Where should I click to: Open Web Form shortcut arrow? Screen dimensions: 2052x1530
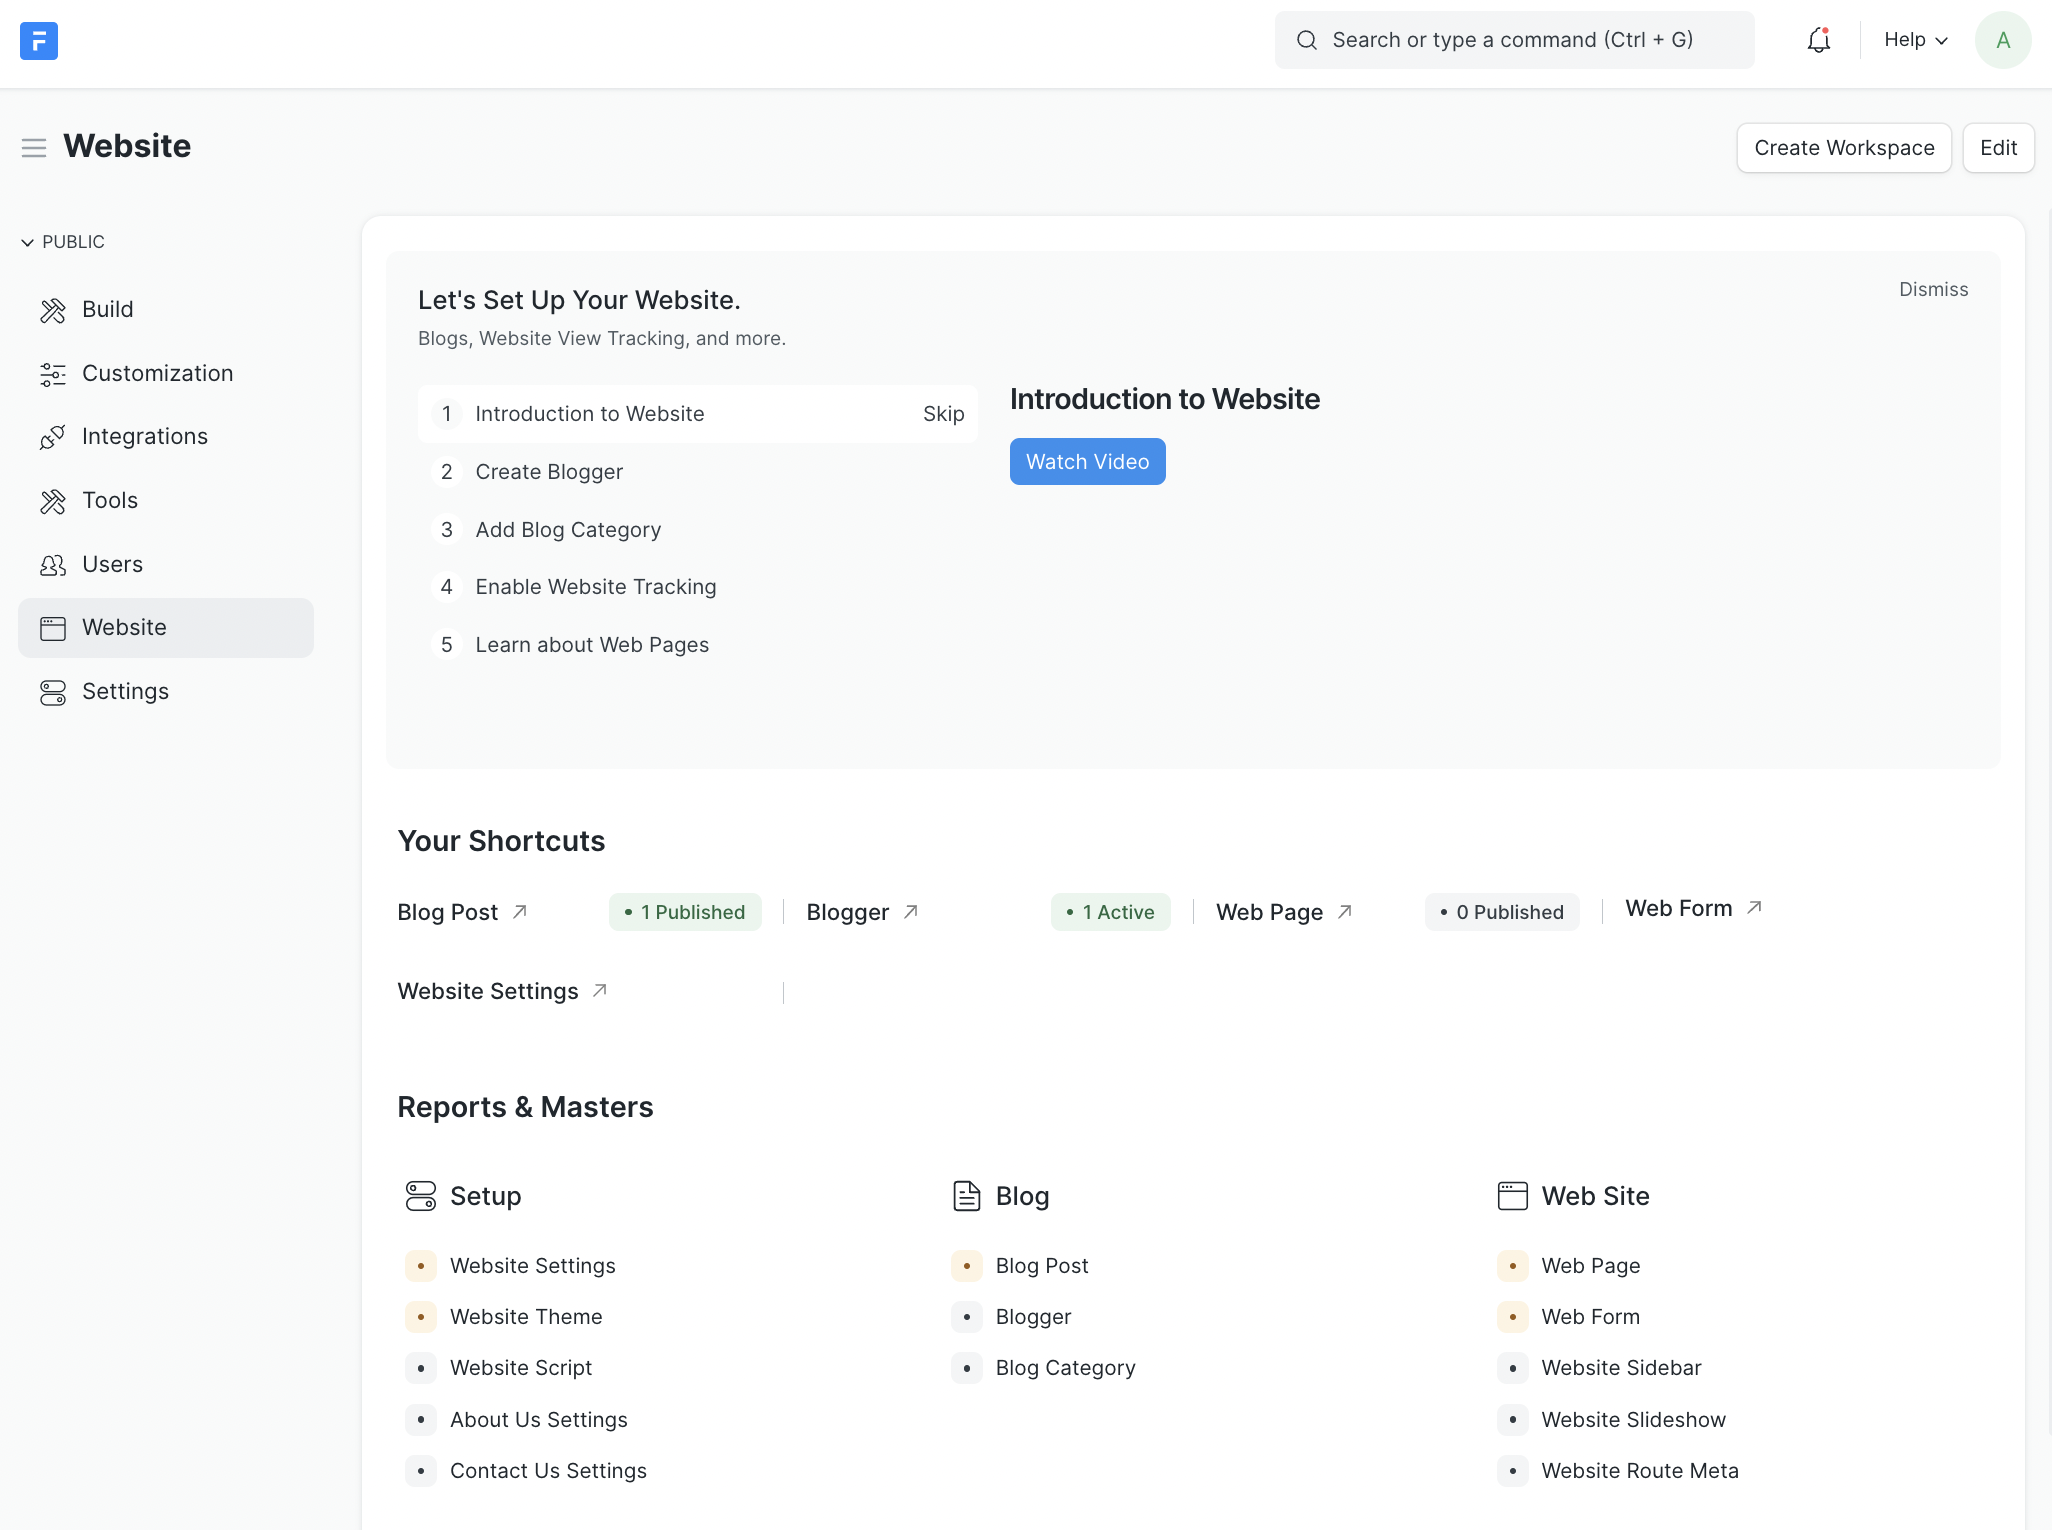[x=1754, y=908]
